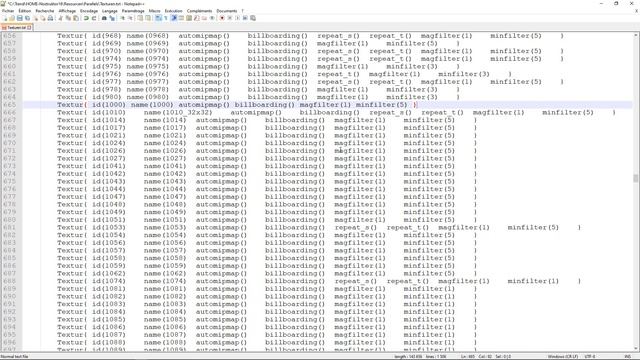Undo last edit with the Undo arrow
Viewport: 640px width, 360px height.
click(86, 18)
